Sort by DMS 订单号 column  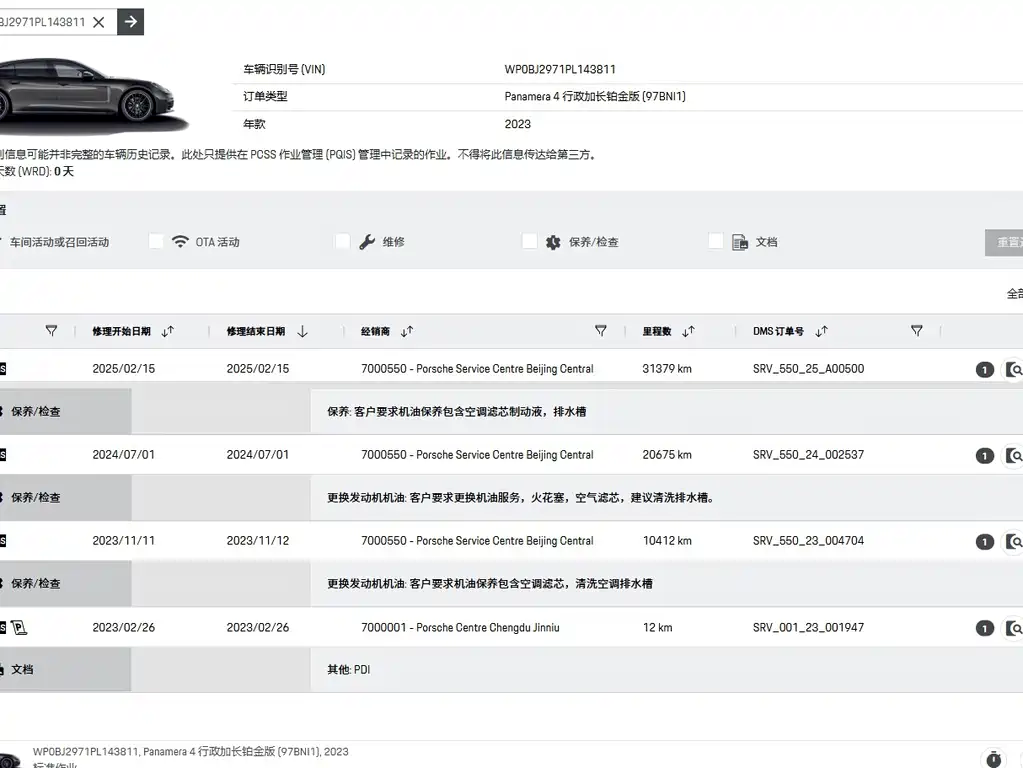tap(821, 331)
